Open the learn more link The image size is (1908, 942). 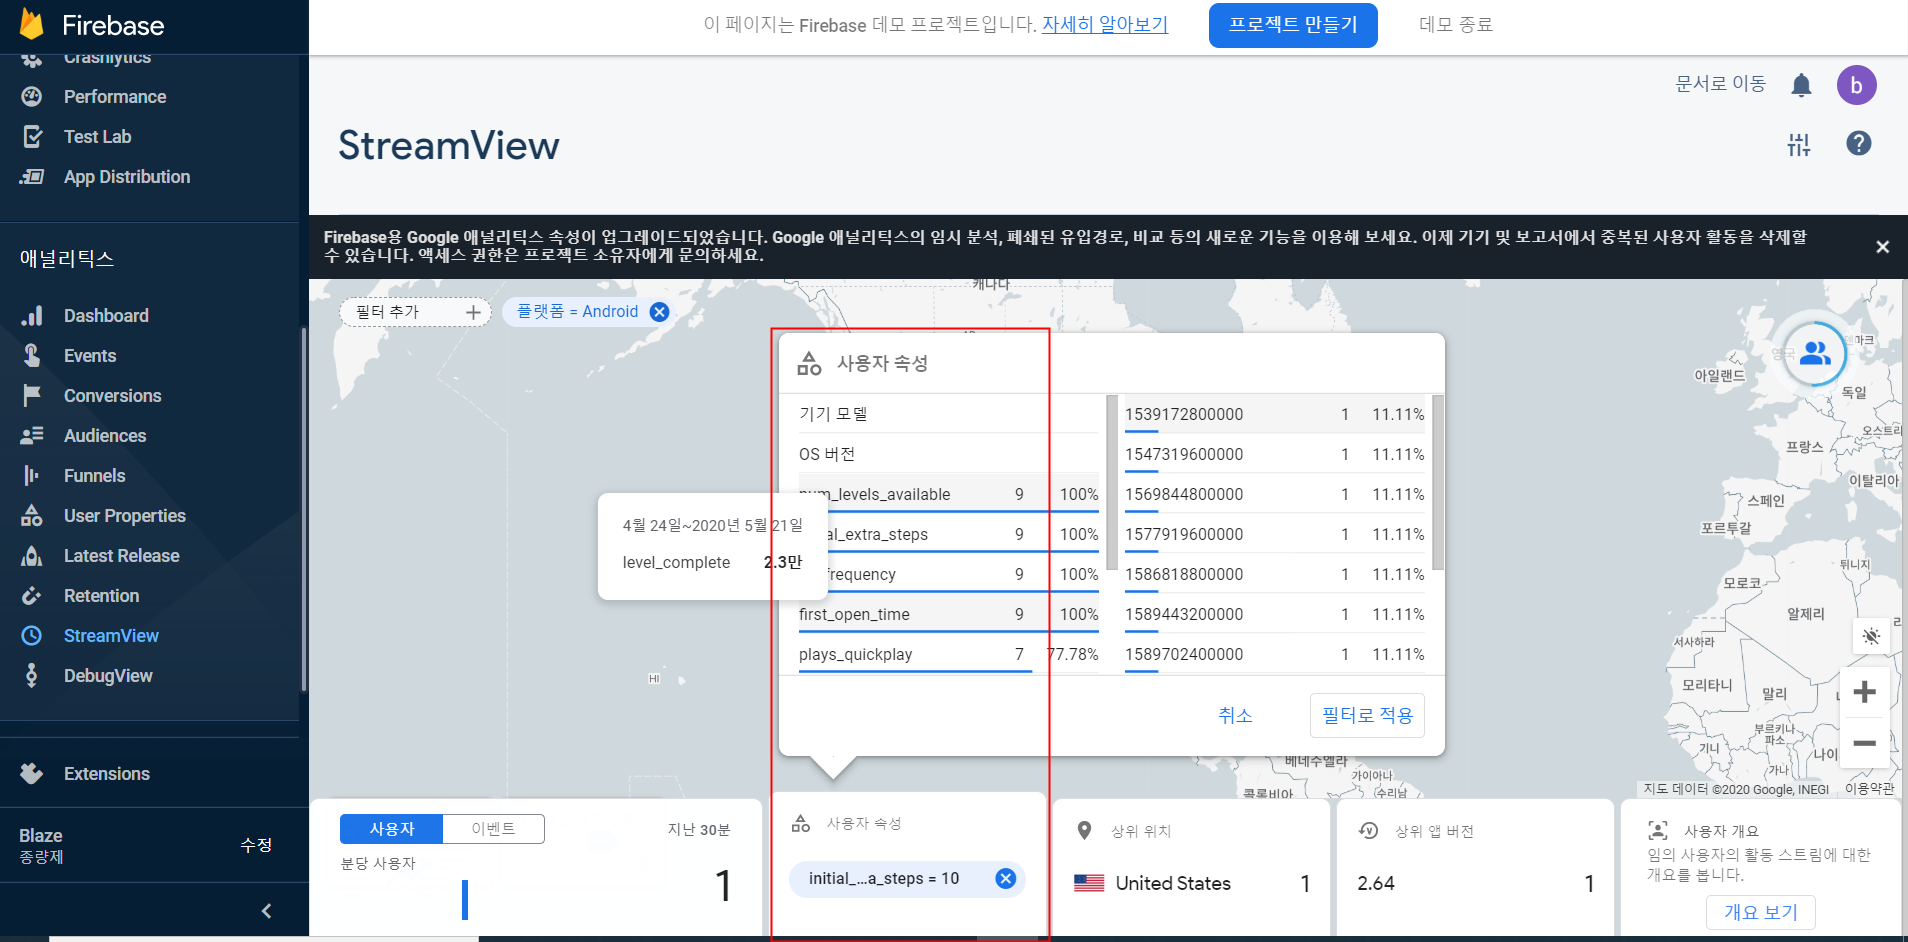(1105, 25)
